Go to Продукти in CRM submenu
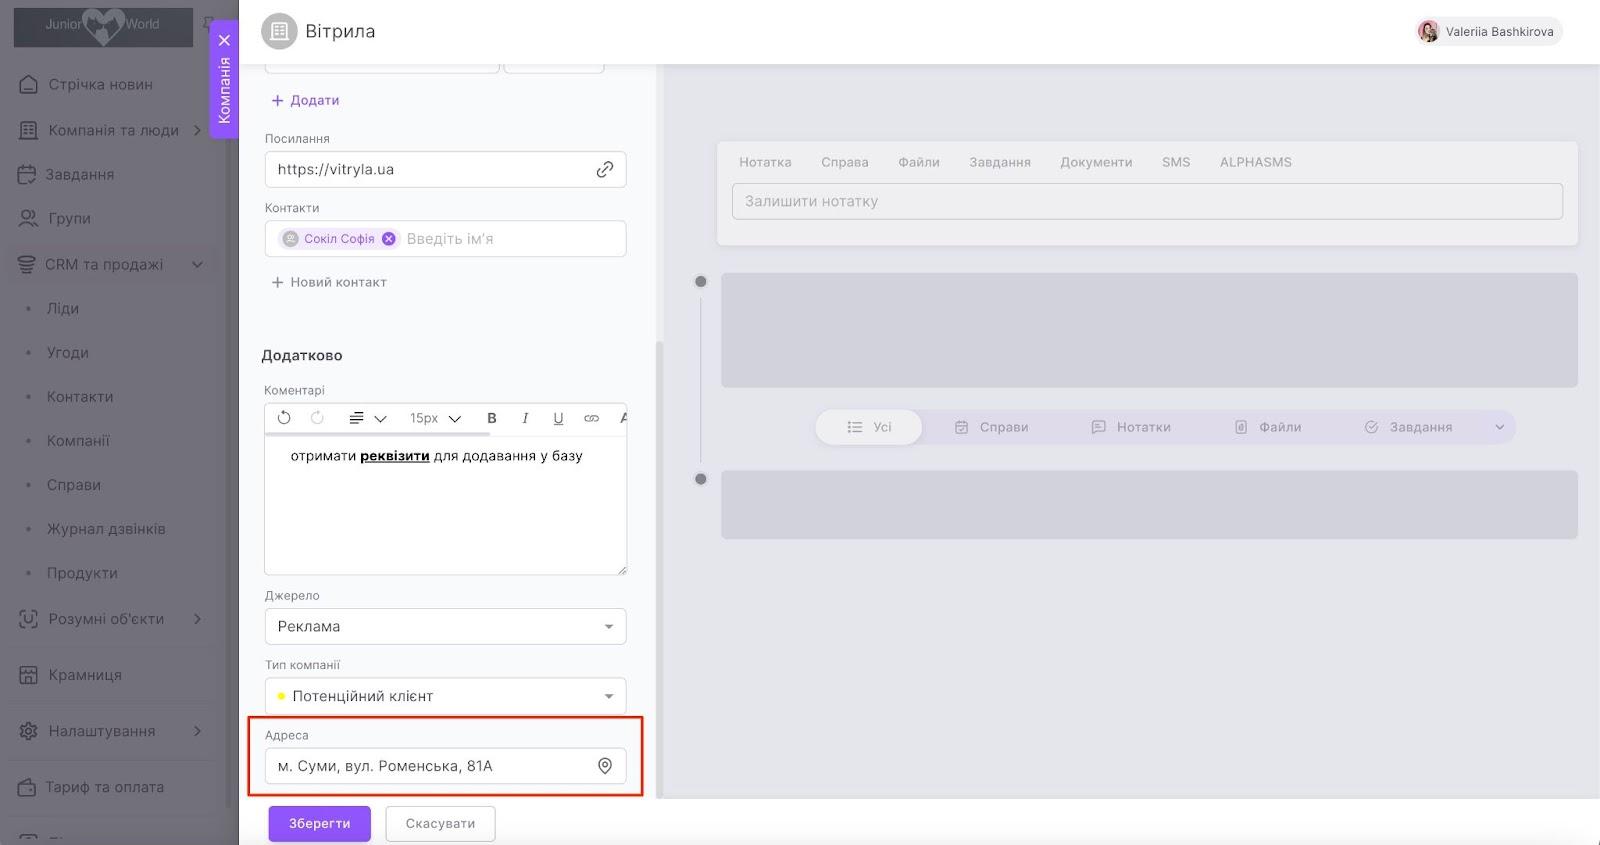The height and width of the screenshot is (845, 1600). [82, 573]
